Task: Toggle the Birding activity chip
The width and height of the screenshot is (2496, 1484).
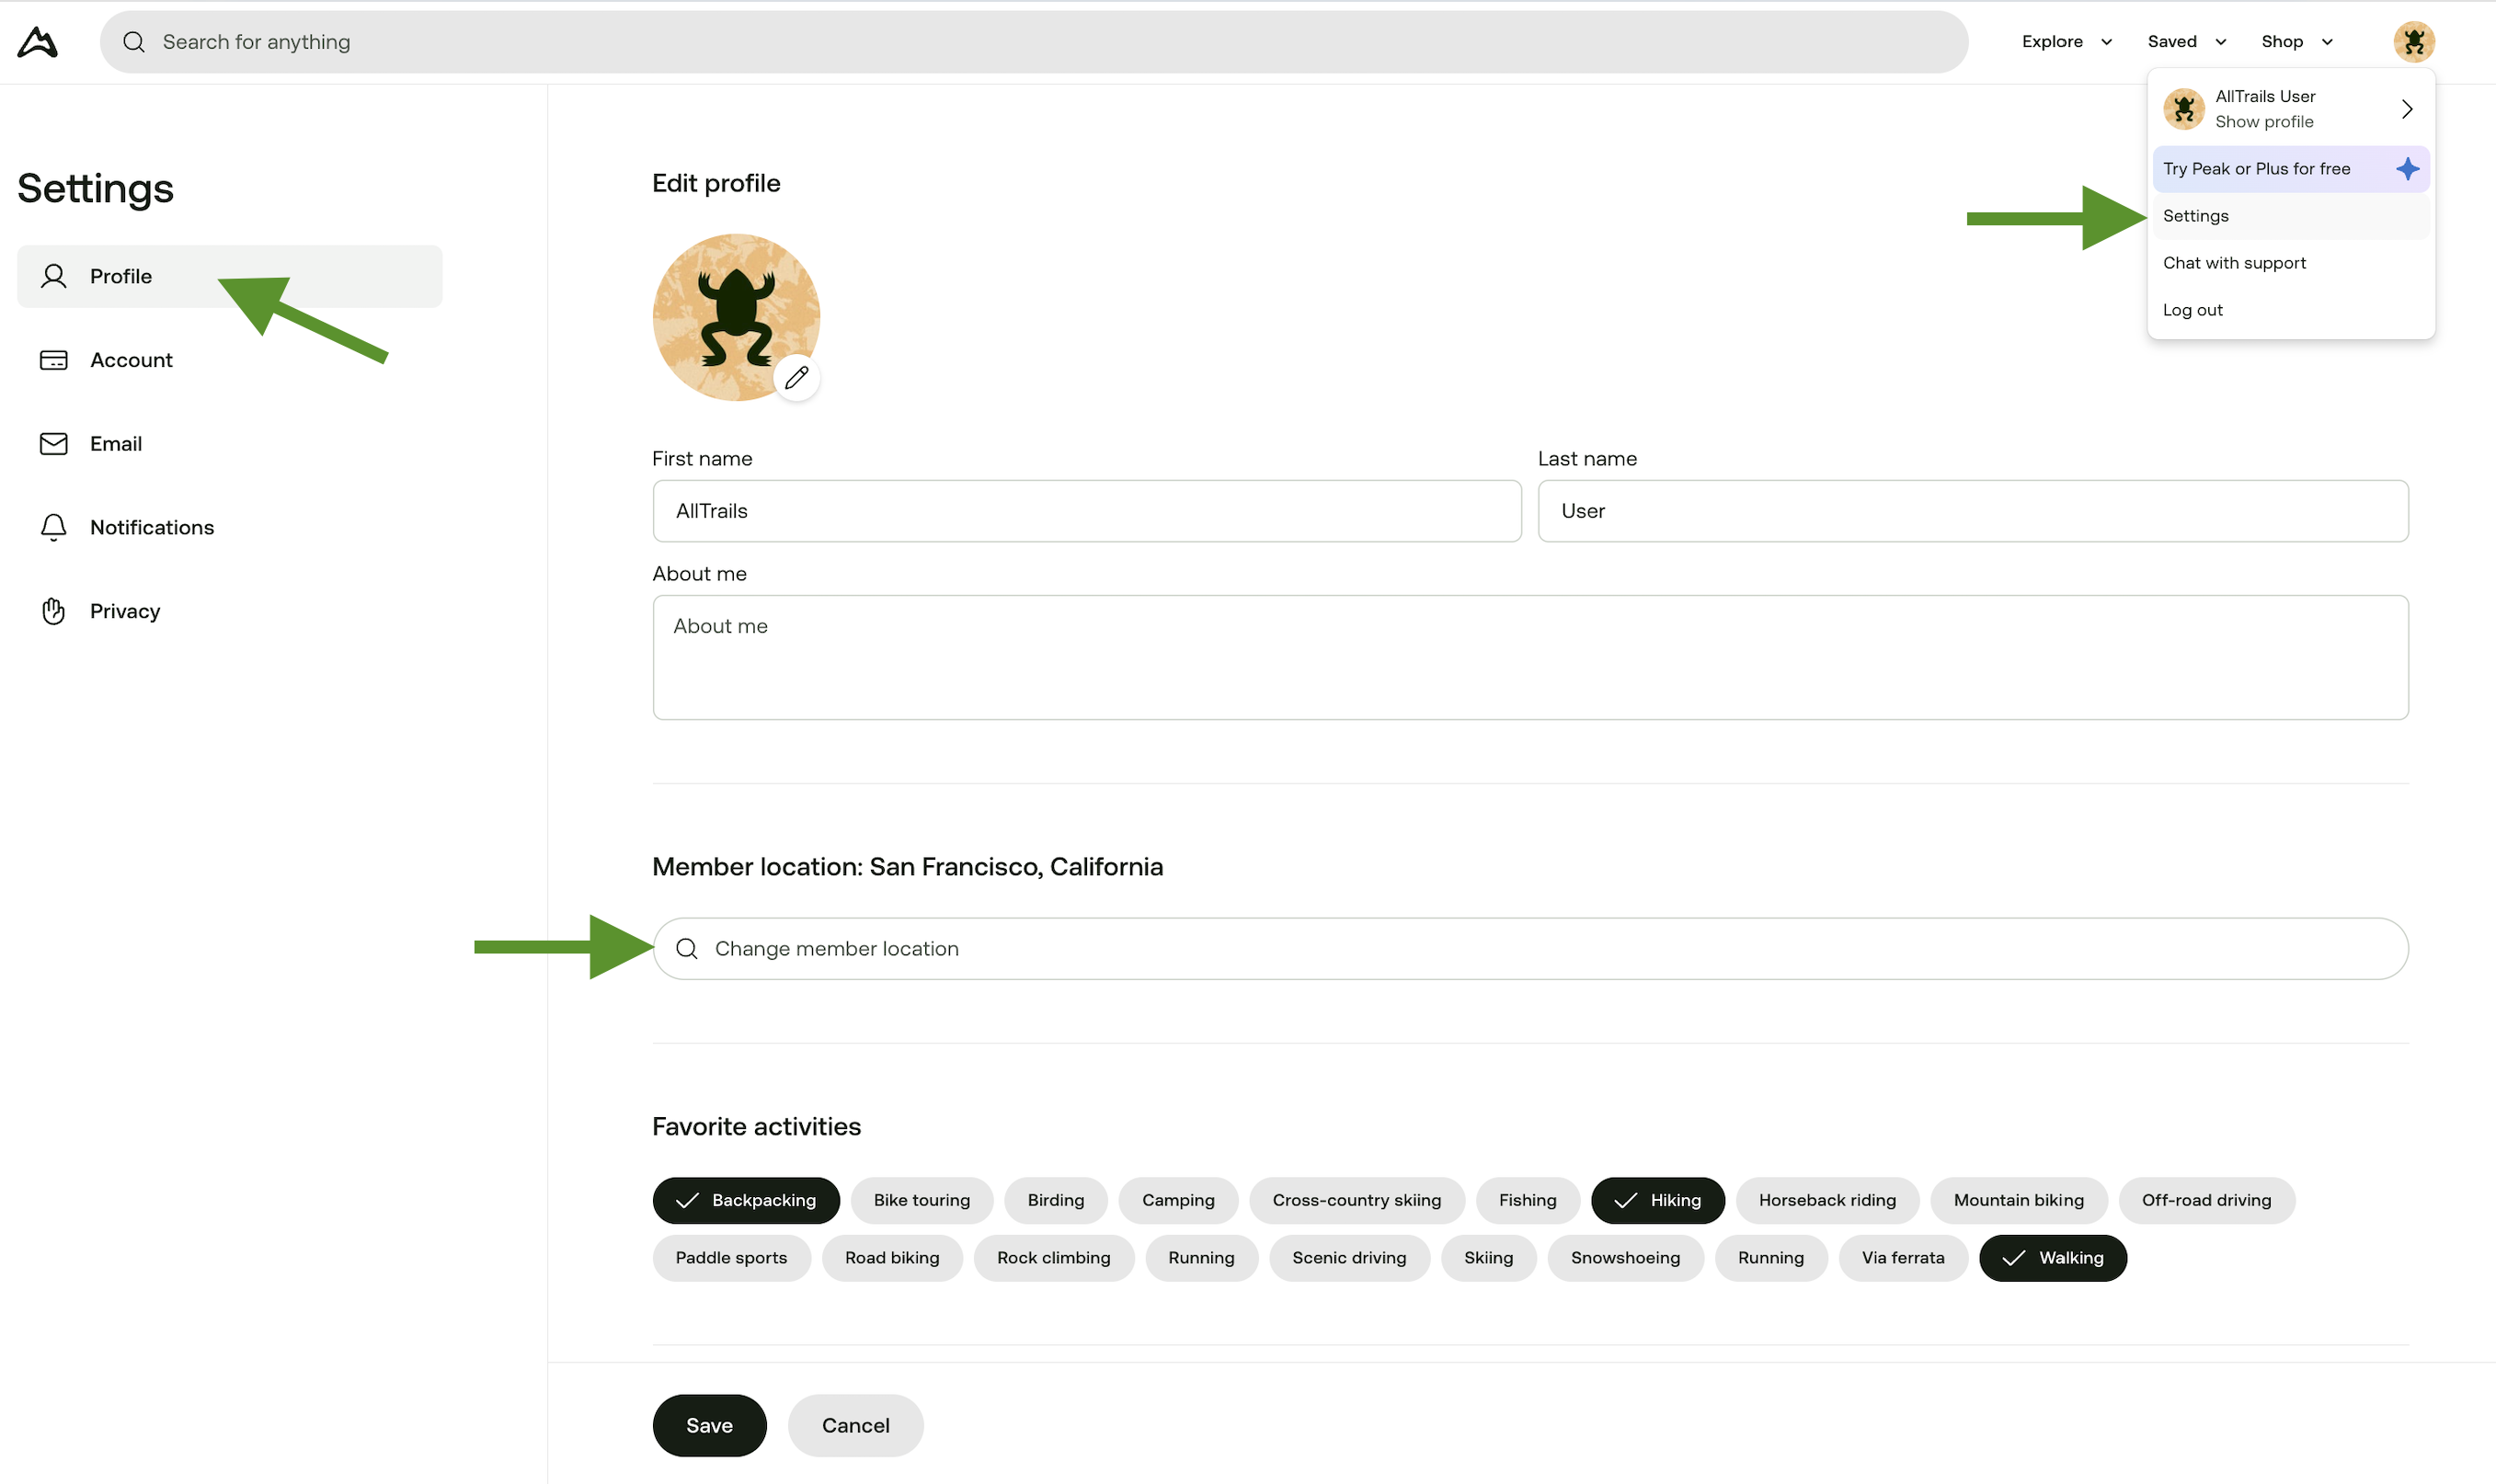Action: tap(1056, 1200)
